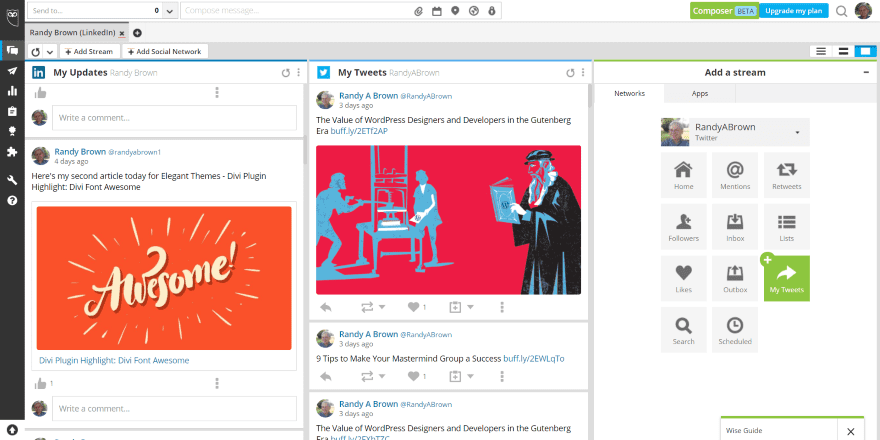Add the Inbox stream tile

(x=735, y=227)
